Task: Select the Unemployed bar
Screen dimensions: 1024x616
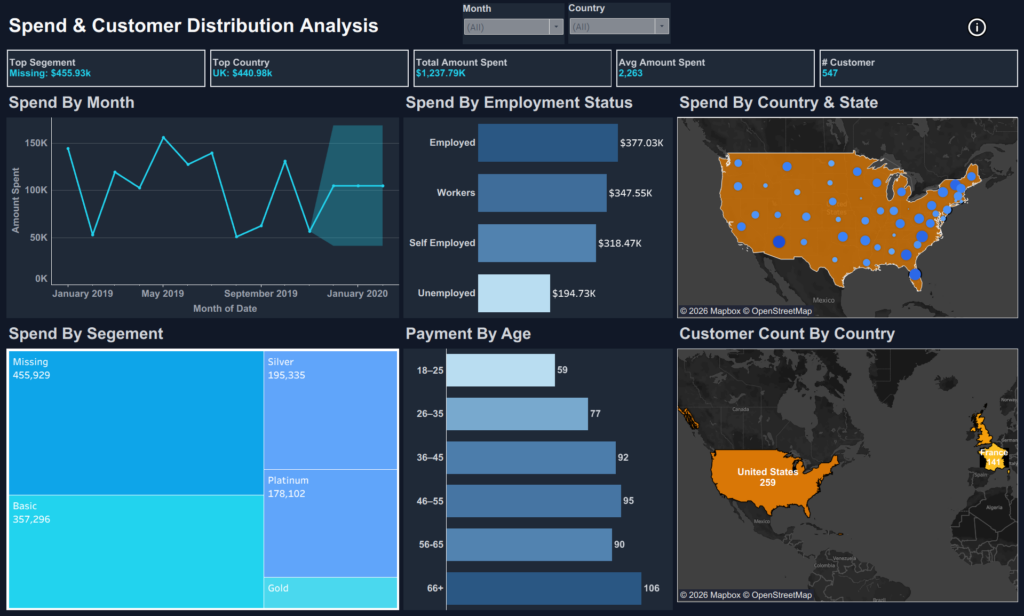Action: click(514, 293)
